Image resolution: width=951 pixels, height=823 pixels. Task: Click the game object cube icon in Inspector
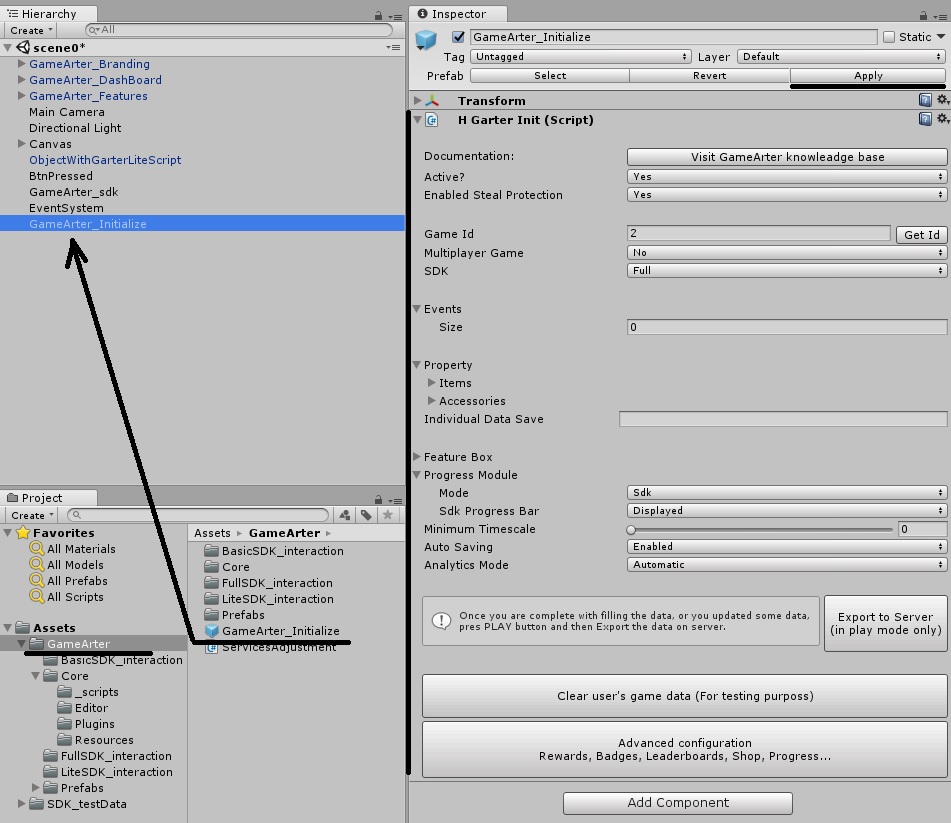click(427, 40)
